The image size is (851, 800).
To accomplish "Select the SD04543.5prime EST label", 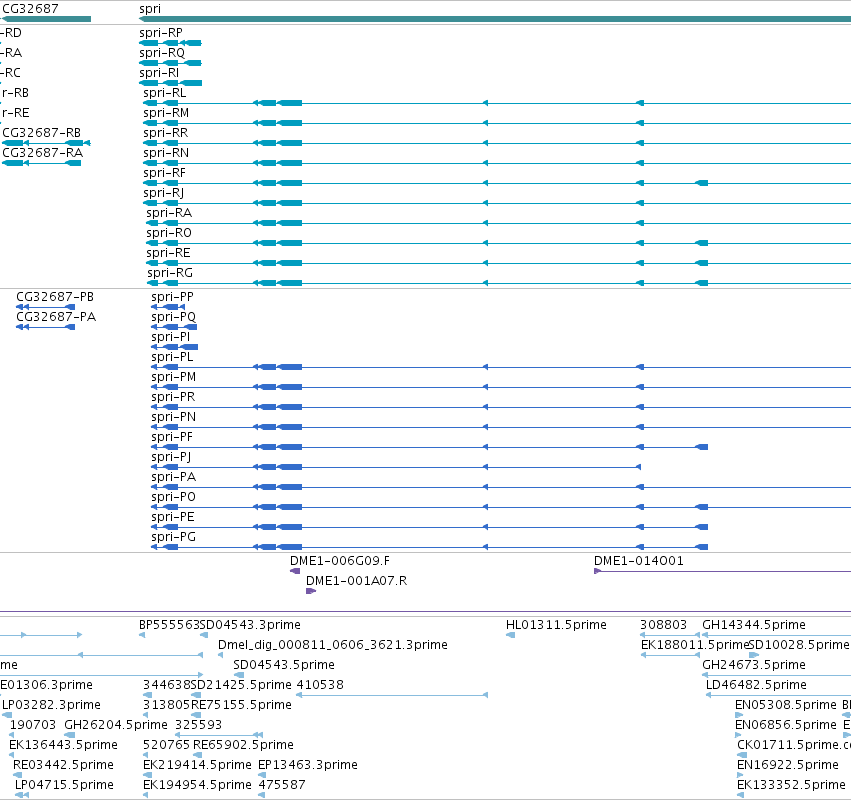I will 283,665.
